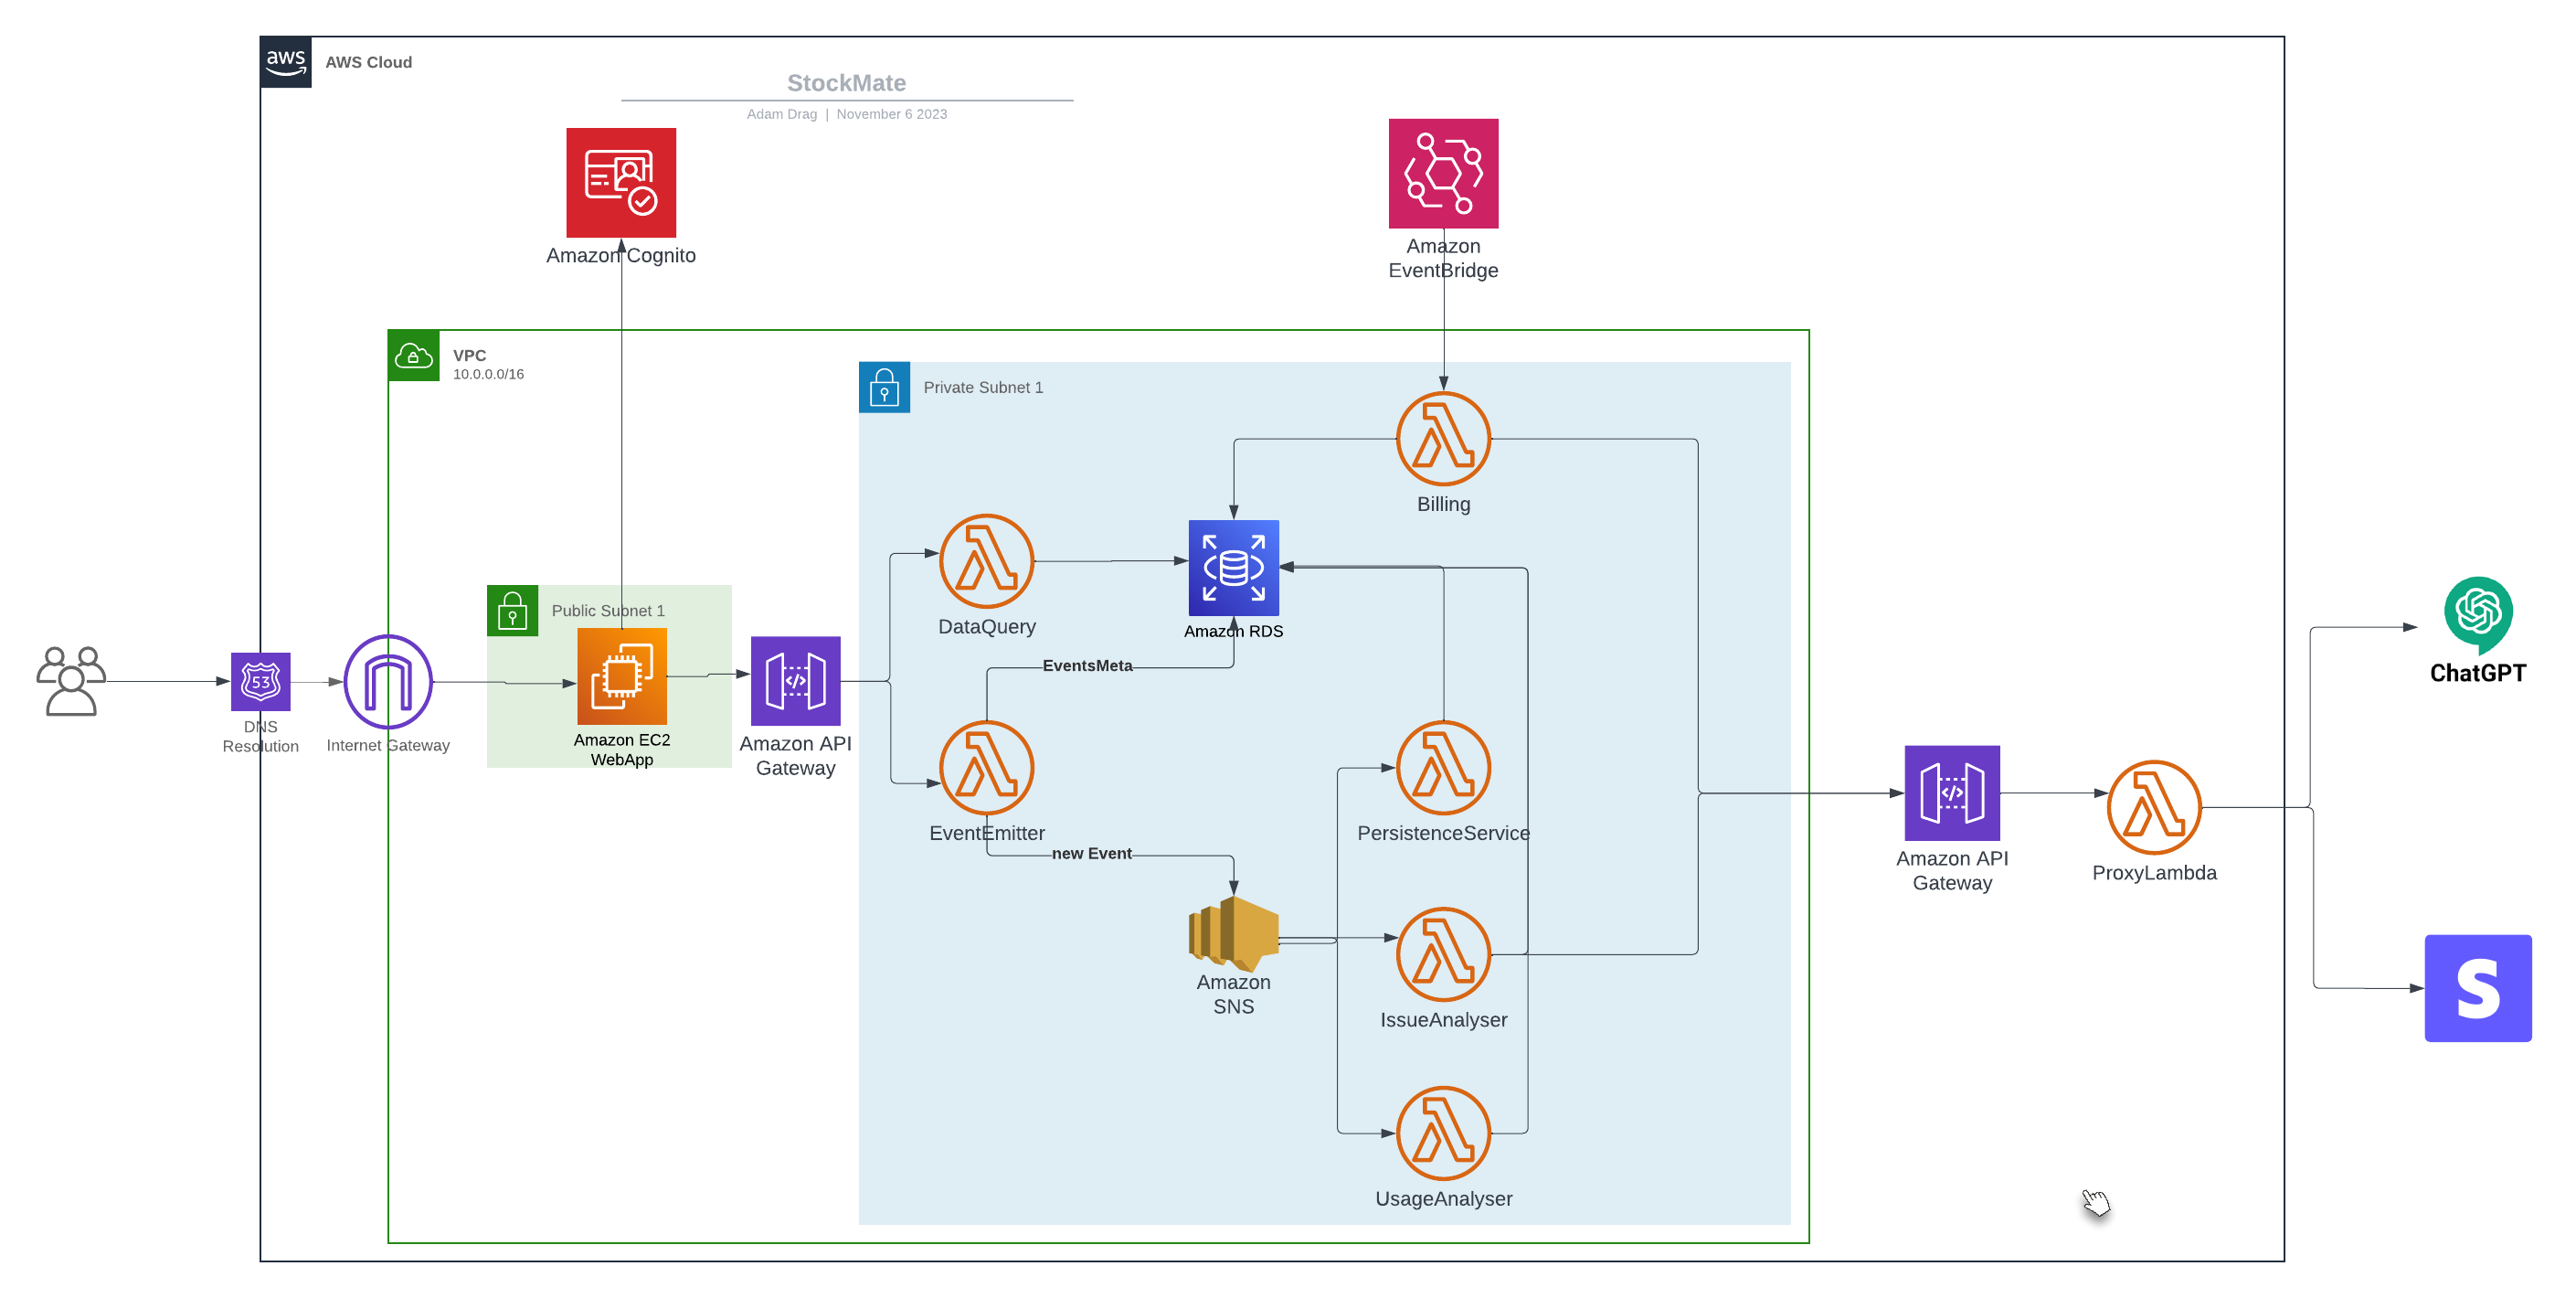Click the 'ProxyLambda' caption text

pos(2154,872)
